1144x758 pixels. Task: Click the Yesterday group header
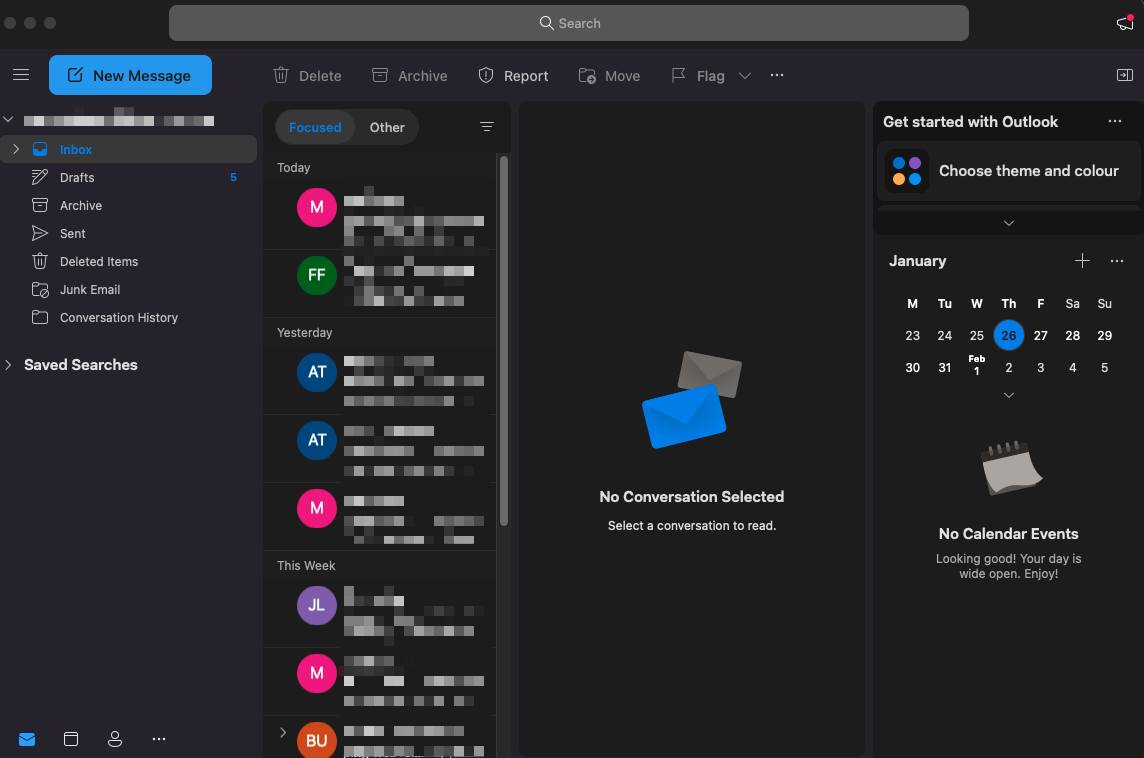pos(304,333)
